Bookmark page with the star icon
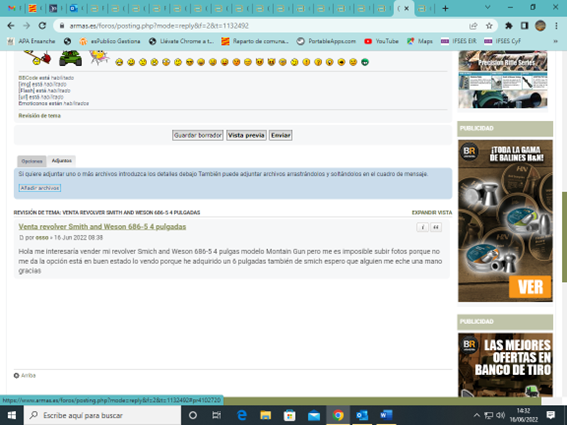567x425 pixels. (x=489, y=26)
